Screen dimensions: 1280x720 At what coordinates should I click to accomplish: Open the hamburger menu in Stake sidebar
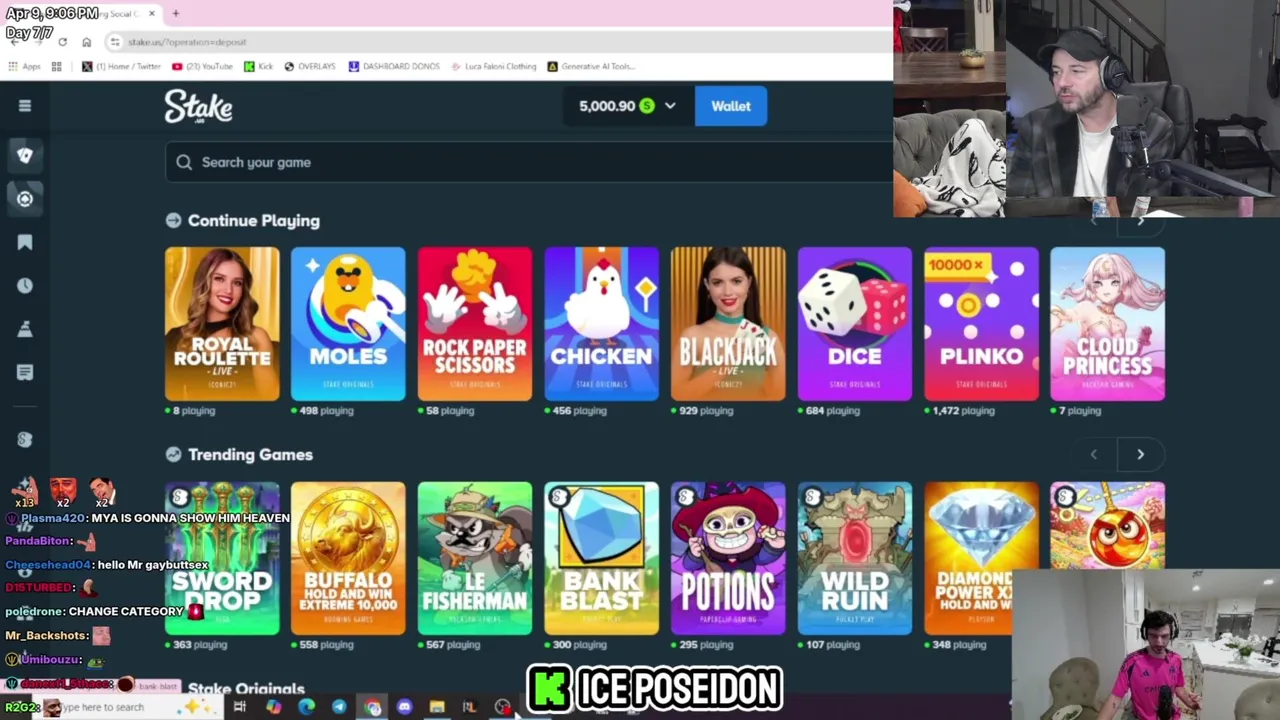click(x=25, y=106)
